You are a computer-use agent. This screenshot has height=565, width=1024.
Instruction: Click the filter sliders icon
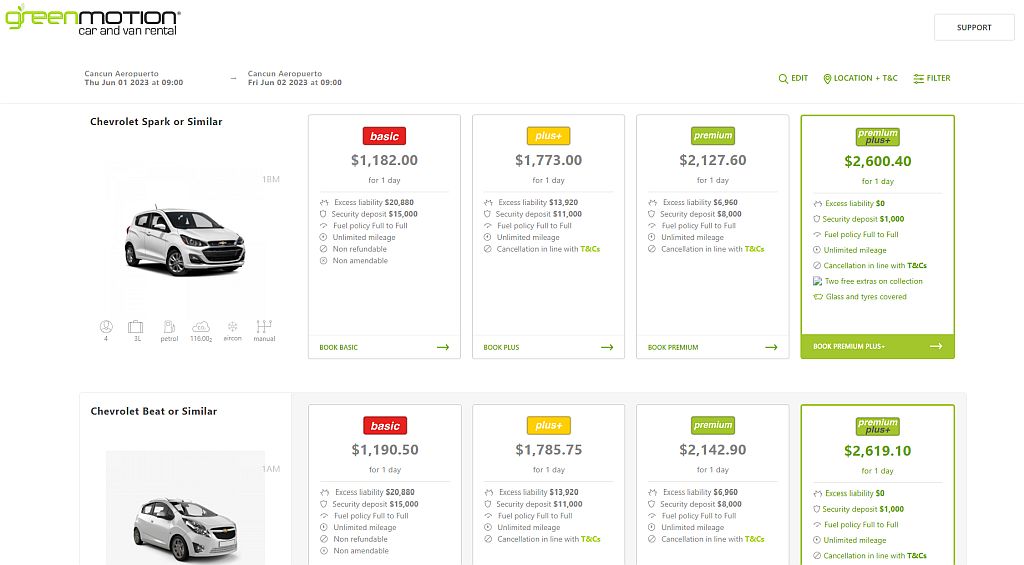click(x=918, y=78)
